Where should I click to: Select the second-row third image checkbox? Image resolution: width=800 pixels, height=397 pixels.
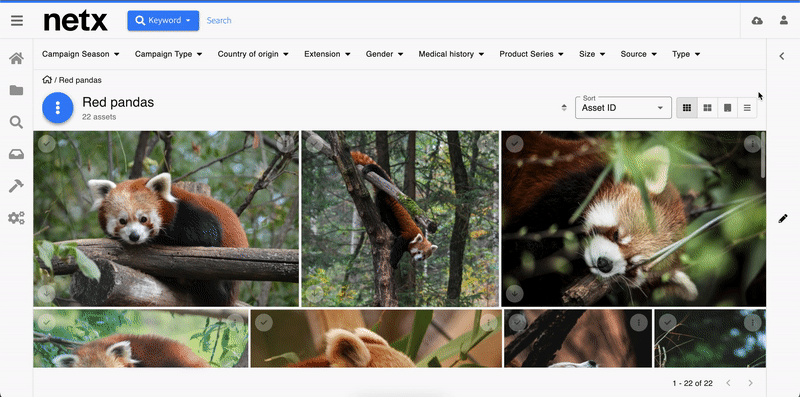pyautogui.click(x=518, y=322)
